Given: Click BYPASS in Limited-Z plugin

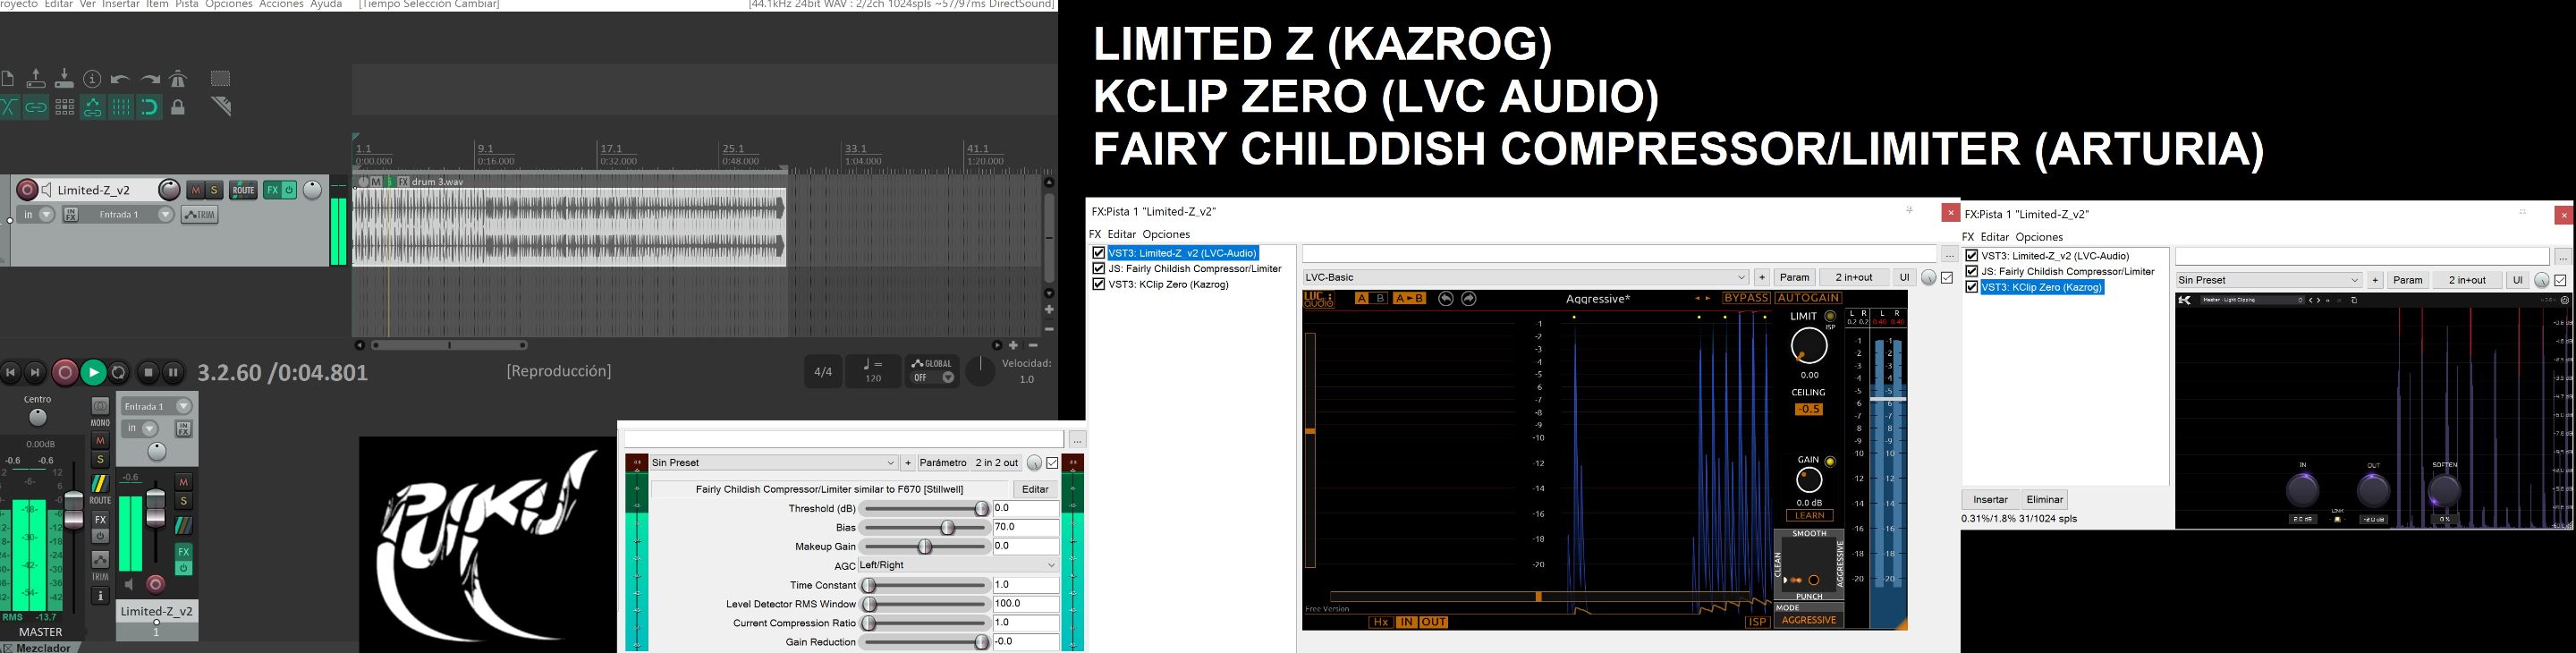Looking at the screenshot, I should (1746, 298).
